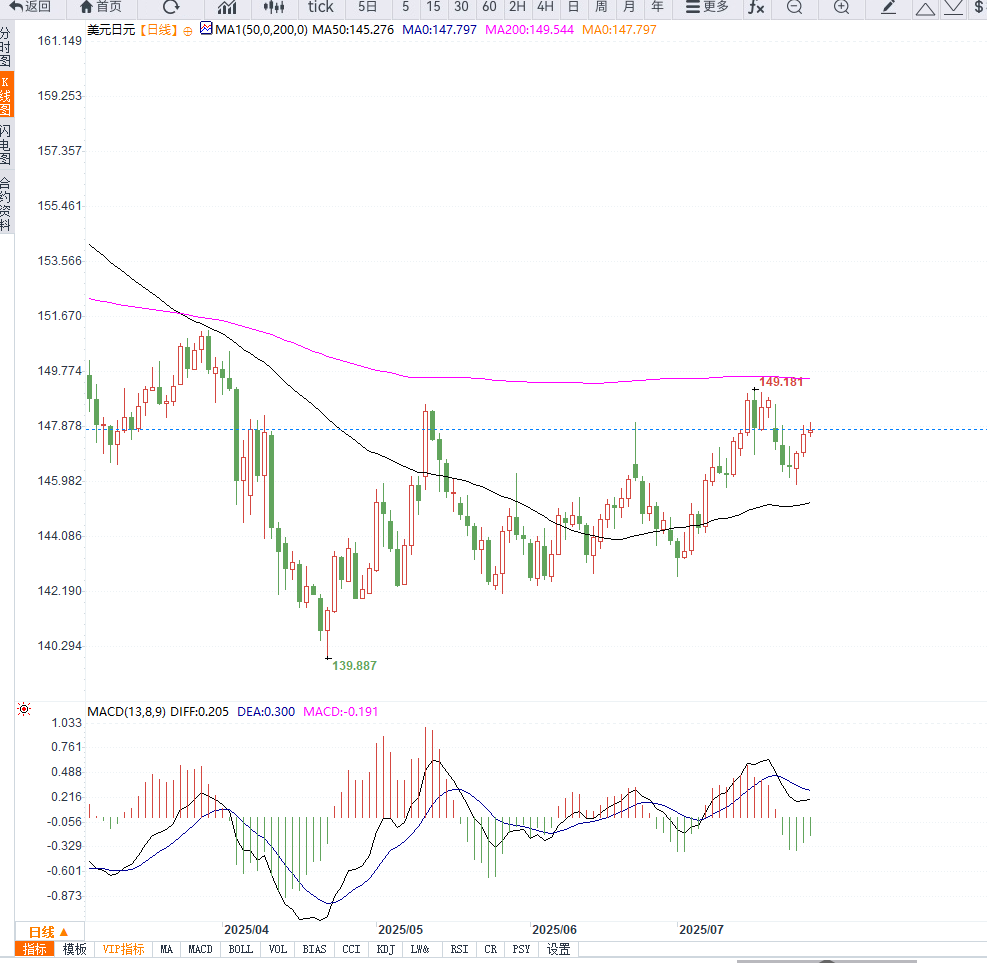
Task: Open the 闪电图 side tab
Action: pos(6,145)
